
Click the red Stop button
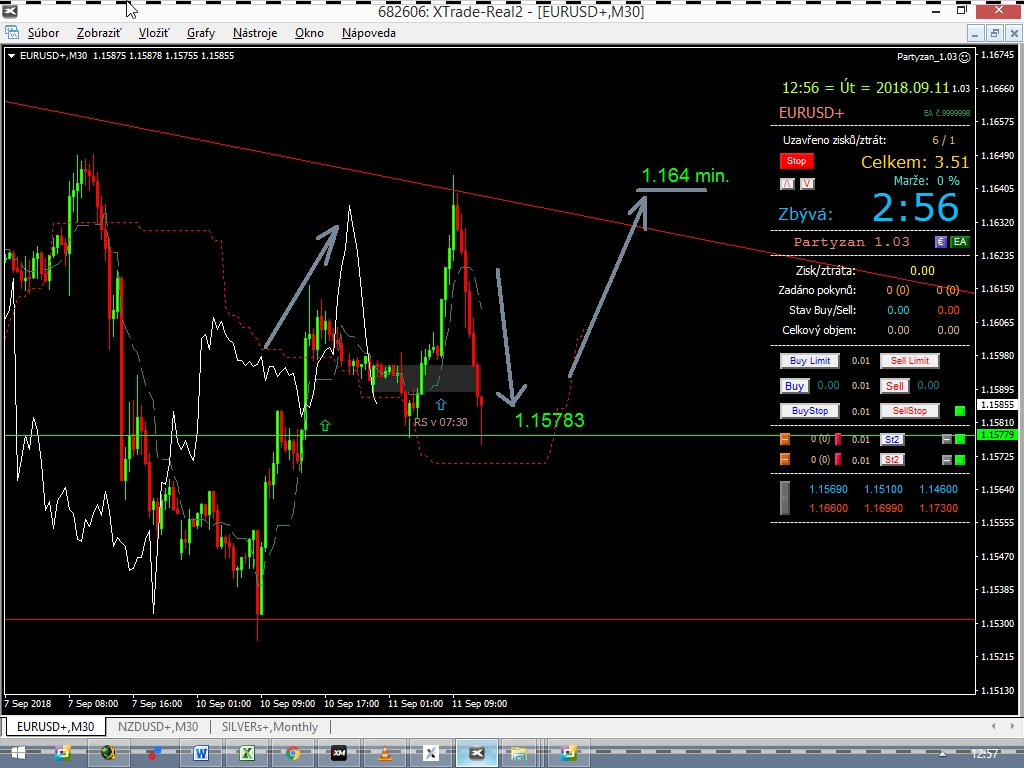796,161
